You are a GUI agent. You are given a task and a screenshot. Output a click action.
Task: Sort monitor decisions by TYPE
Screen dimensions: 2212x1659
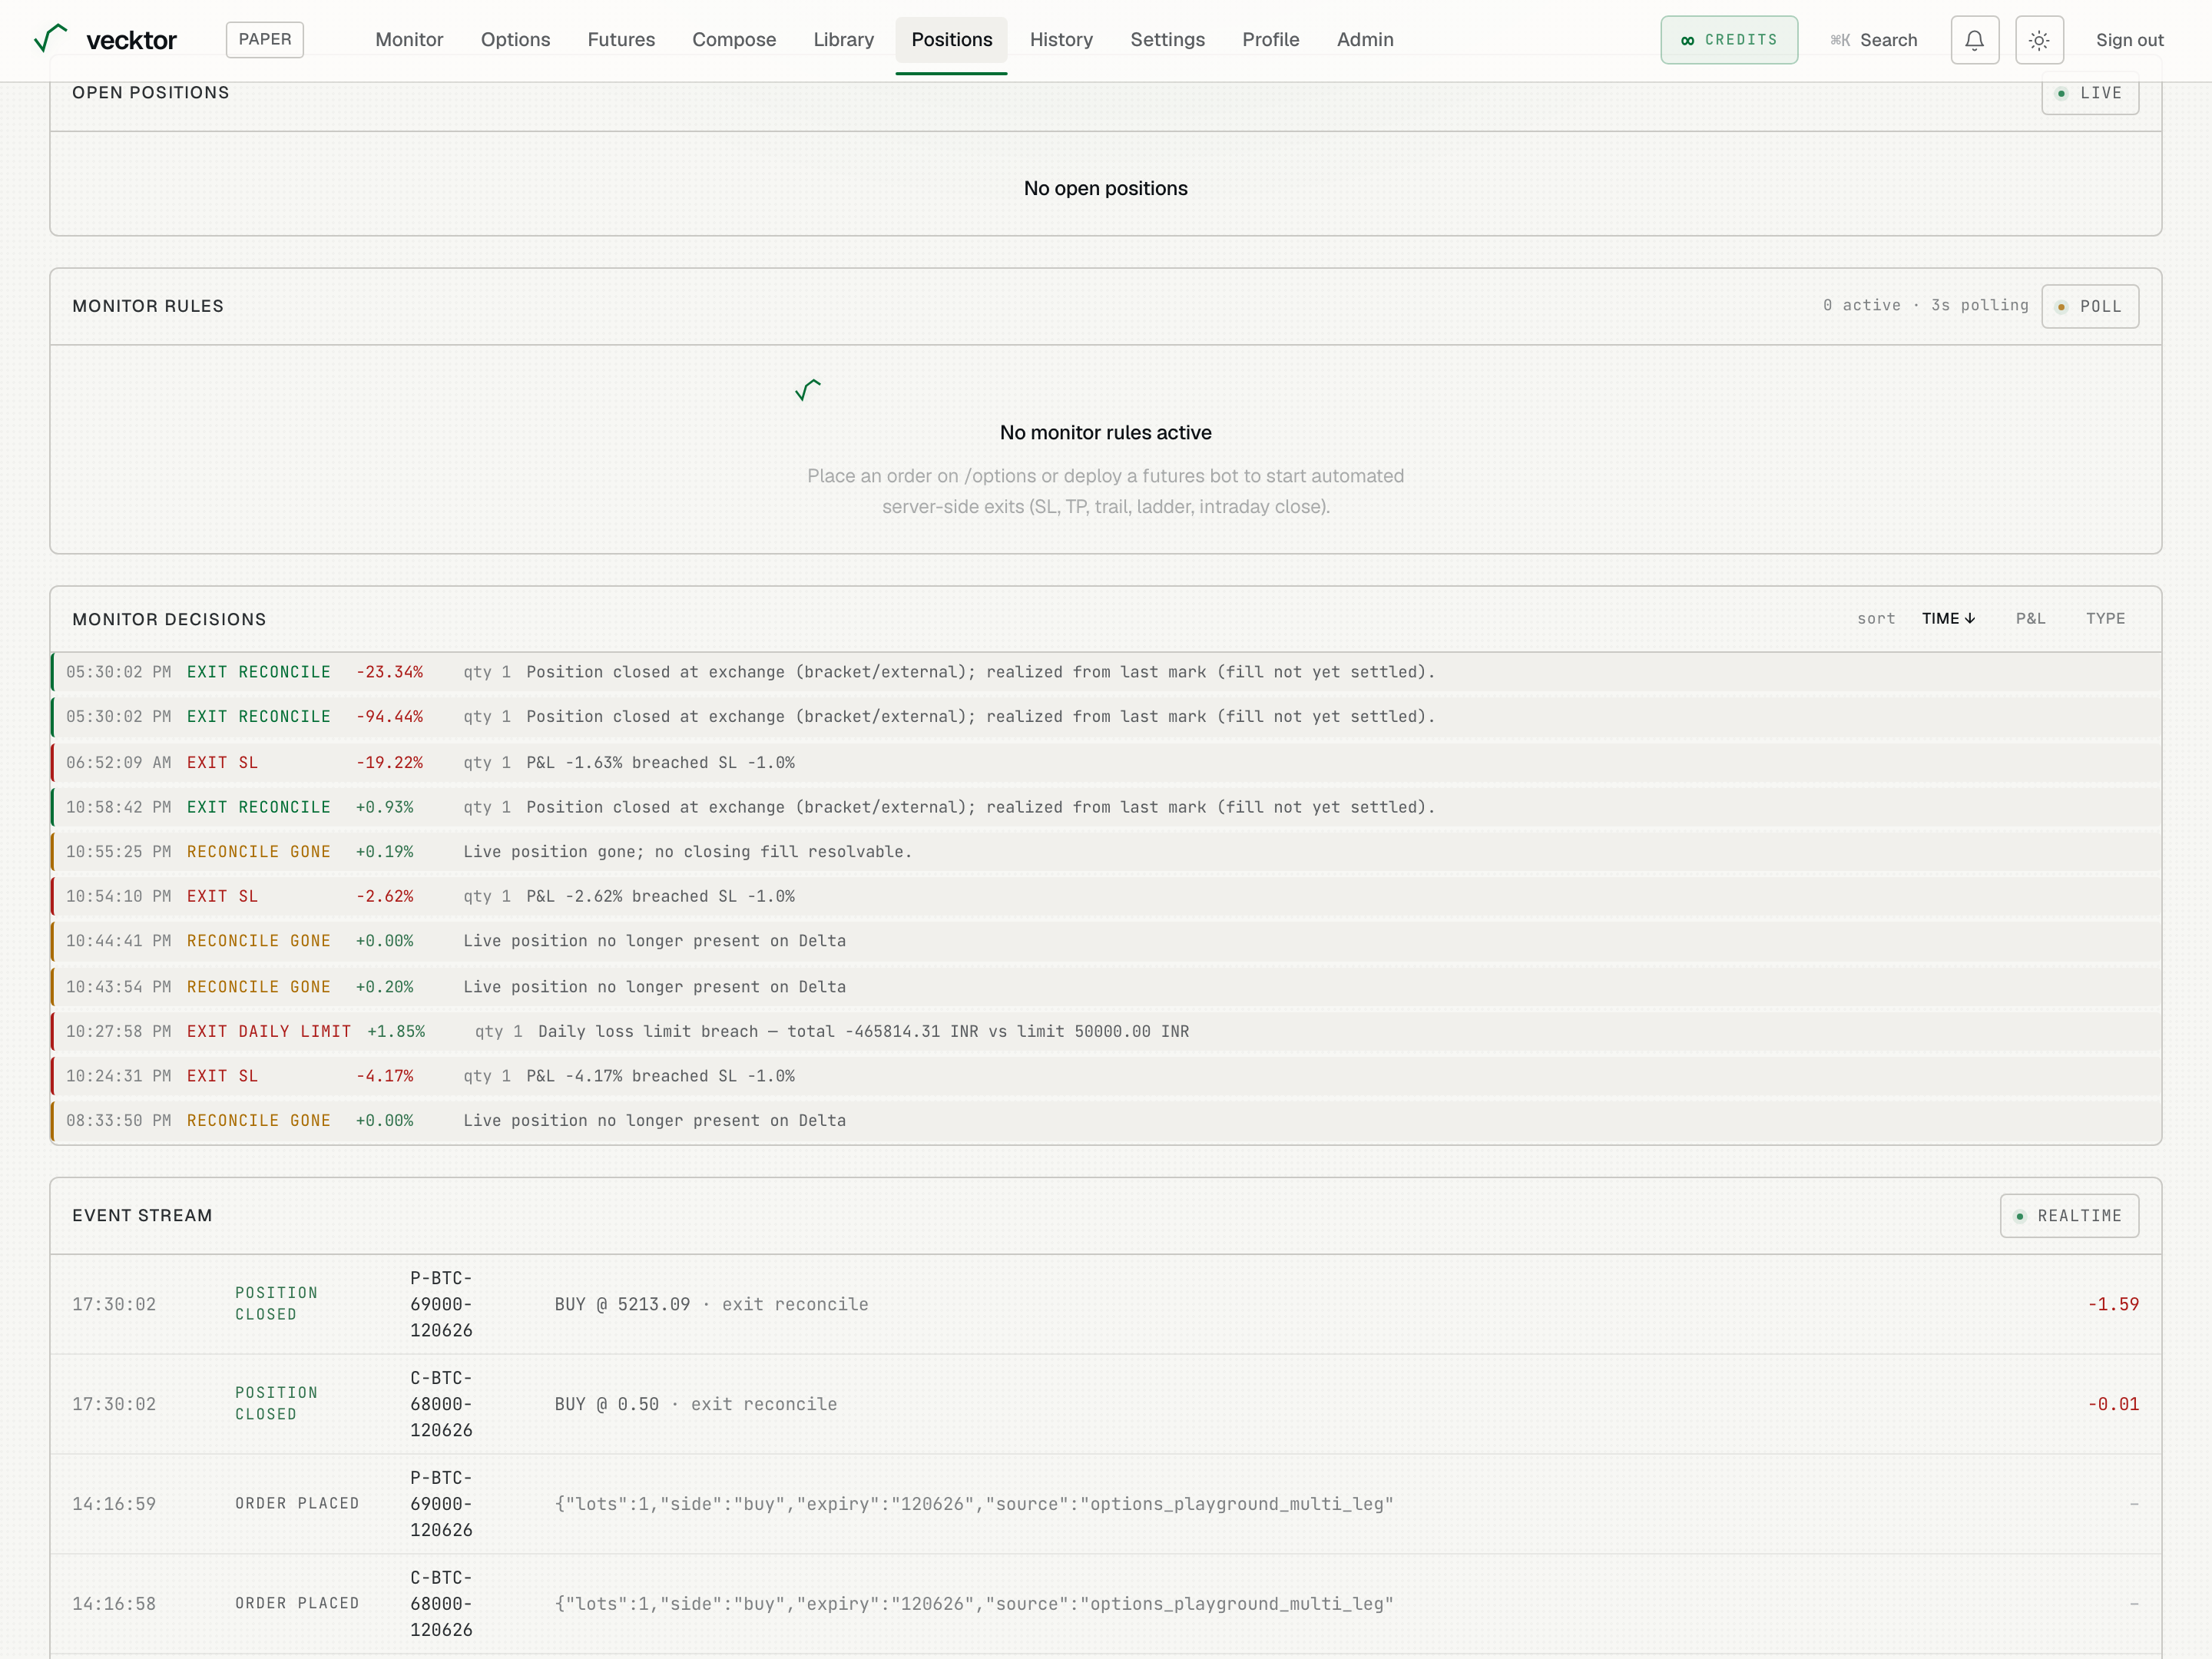[2105, 619]
